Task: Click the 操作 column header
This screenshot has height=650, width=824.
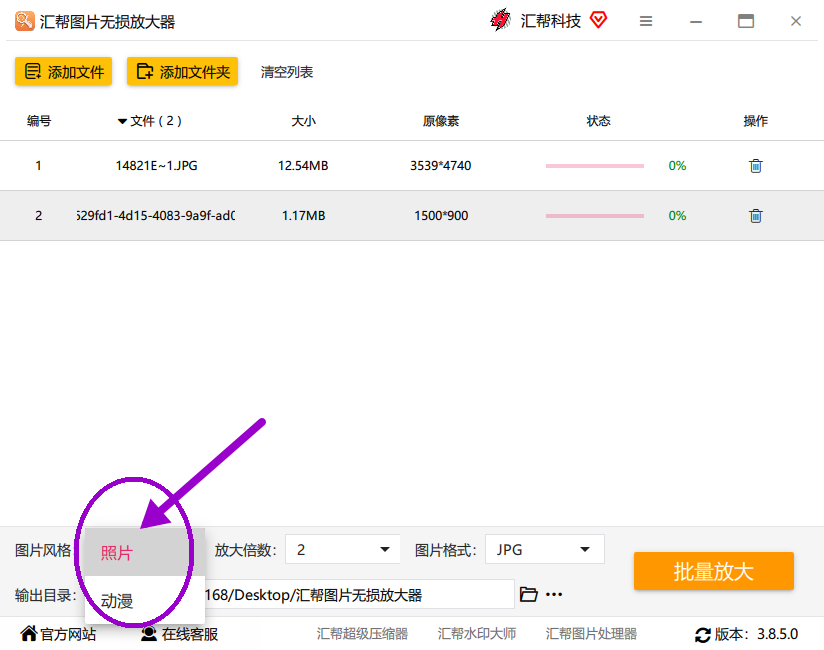Action: 755,121
